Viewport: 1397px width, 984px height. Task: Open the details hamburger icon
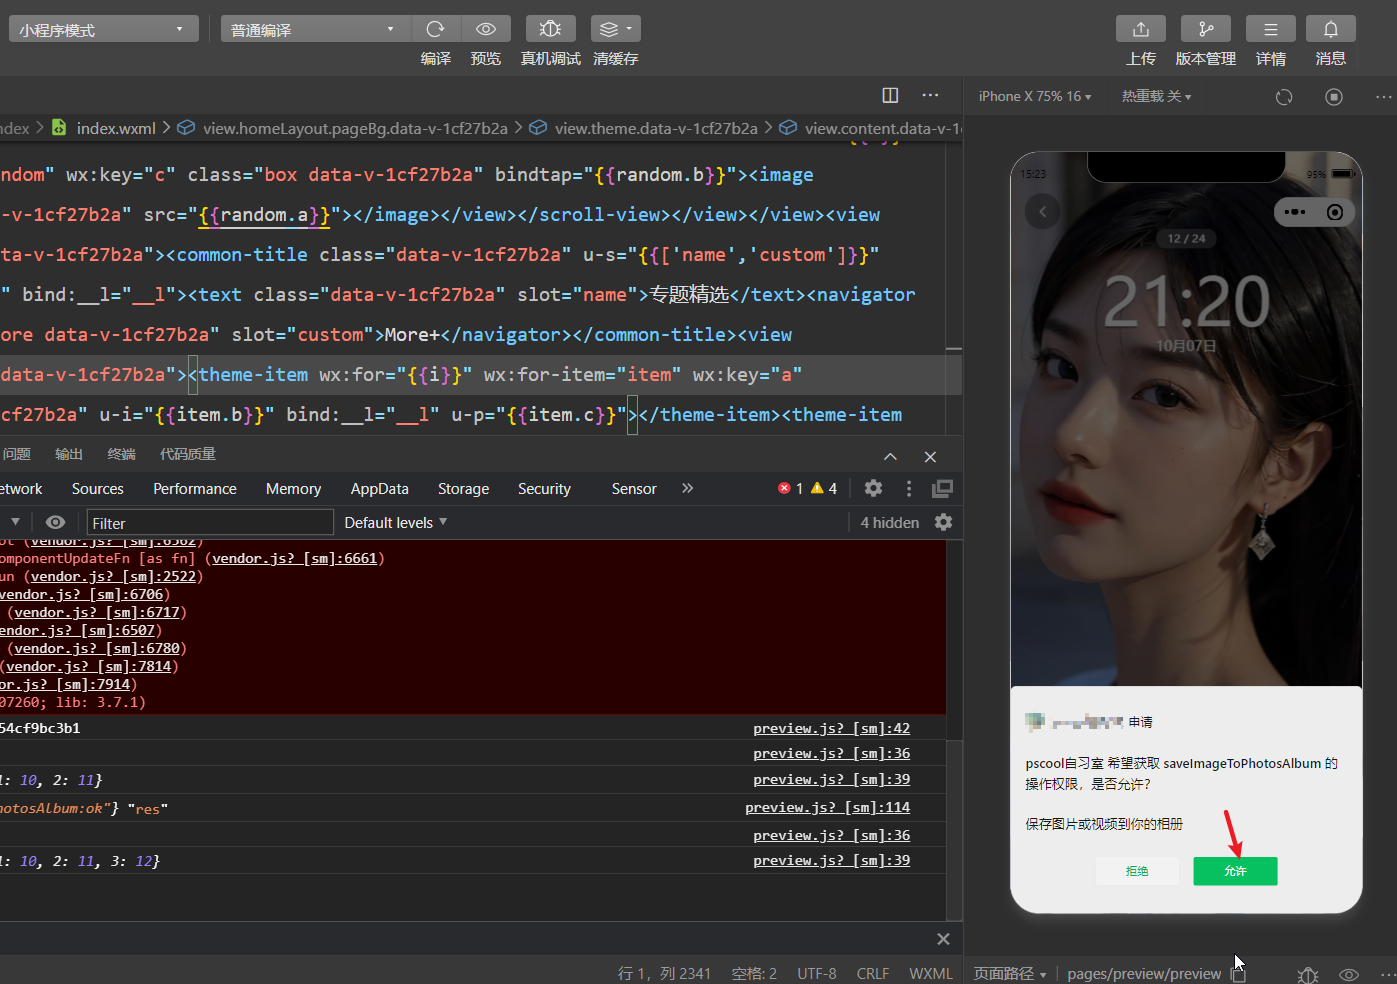tap(1271, 29)
